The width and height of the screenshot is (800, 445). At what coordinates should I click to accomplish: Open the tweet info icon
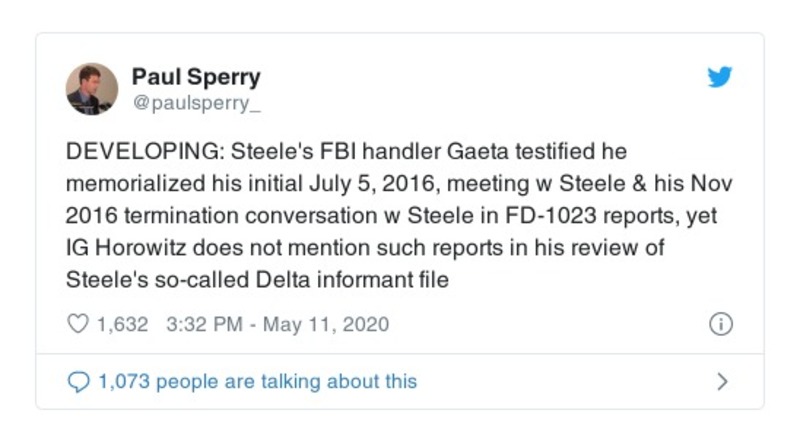(720, 324)
